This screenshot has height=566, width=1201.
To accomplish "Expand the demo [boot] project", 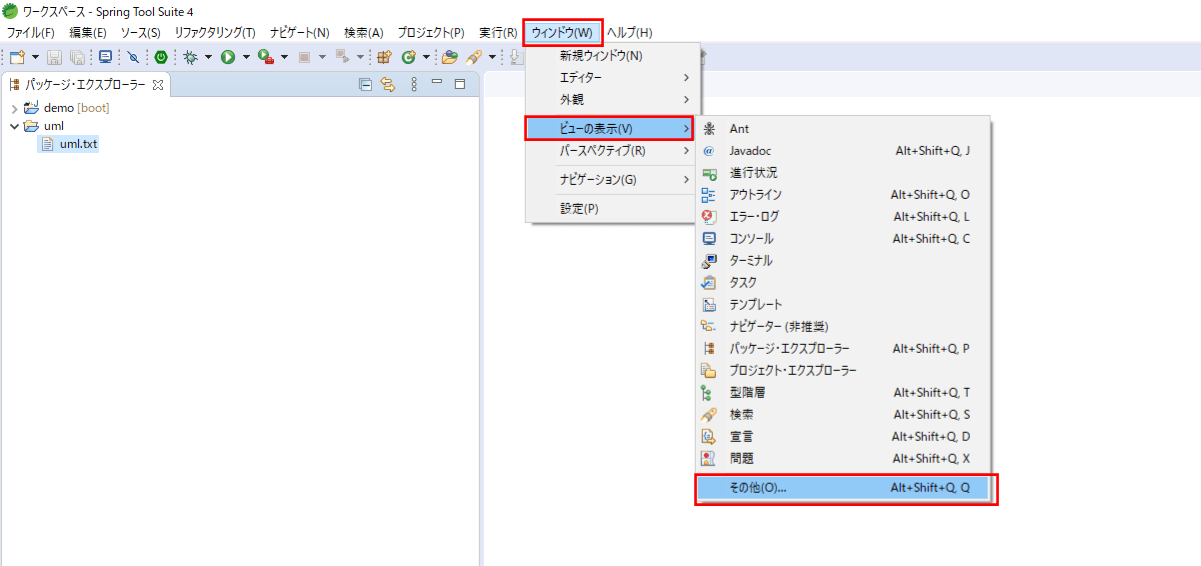I will pos(14,108).
